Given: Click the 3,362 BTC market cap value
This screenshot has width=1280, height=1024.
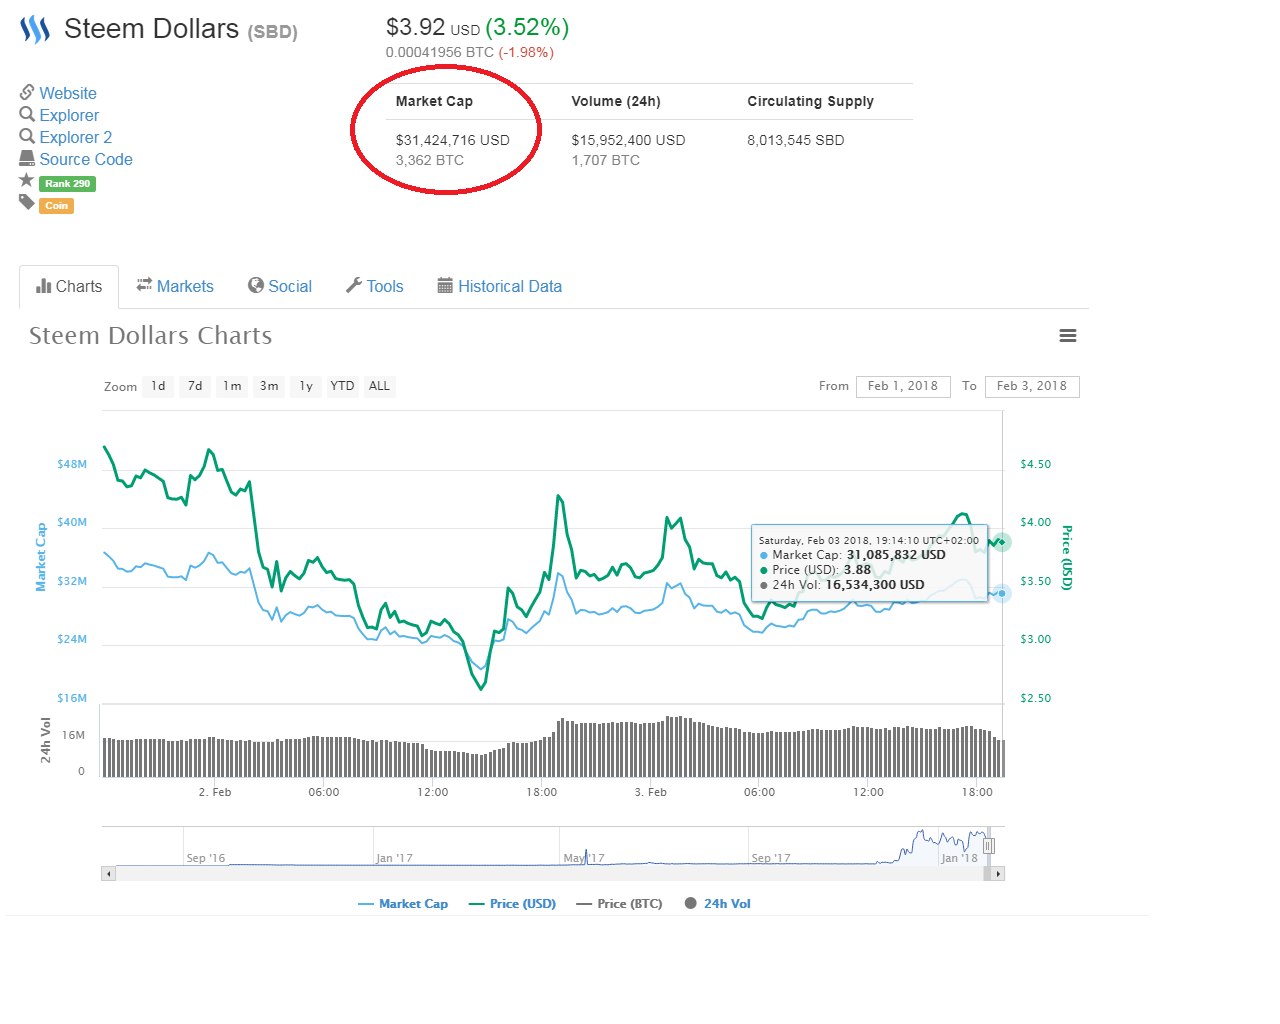Looking at the screenshot, I should click(x=430, y=160).
